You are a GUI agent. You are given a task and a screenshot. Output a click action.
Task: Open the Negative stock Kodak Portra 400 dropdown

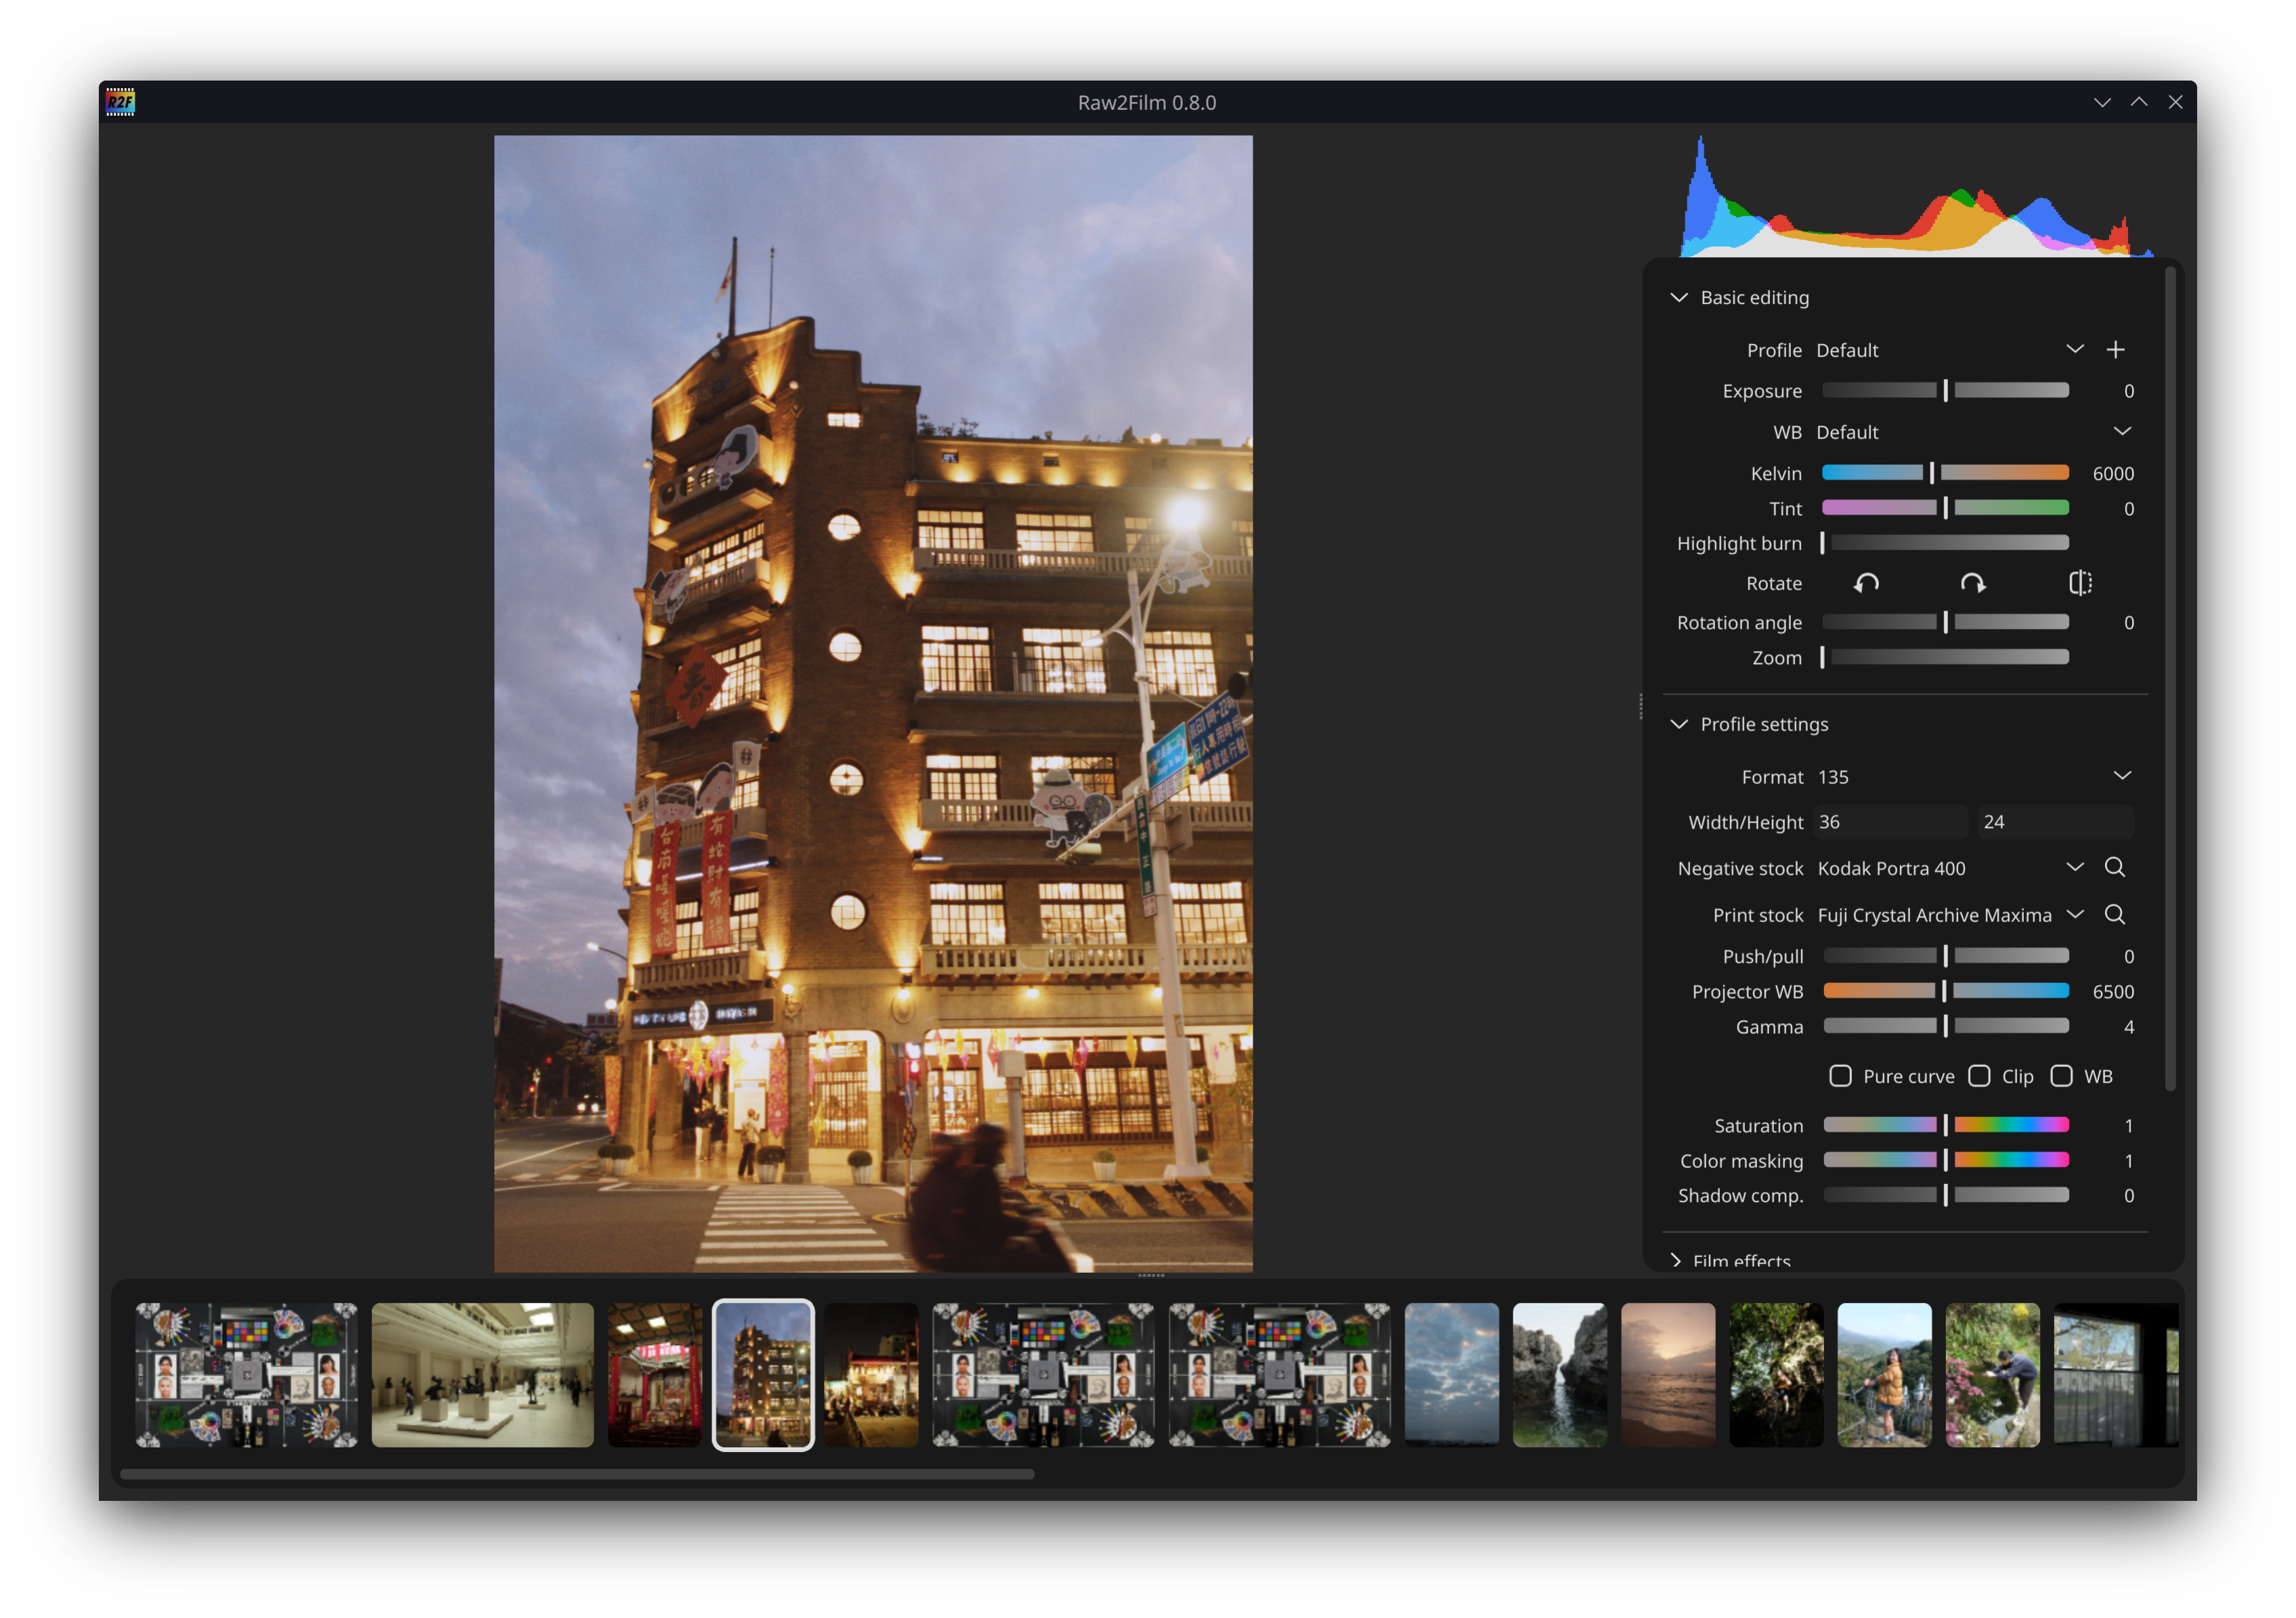click(x=1951, y=868)
